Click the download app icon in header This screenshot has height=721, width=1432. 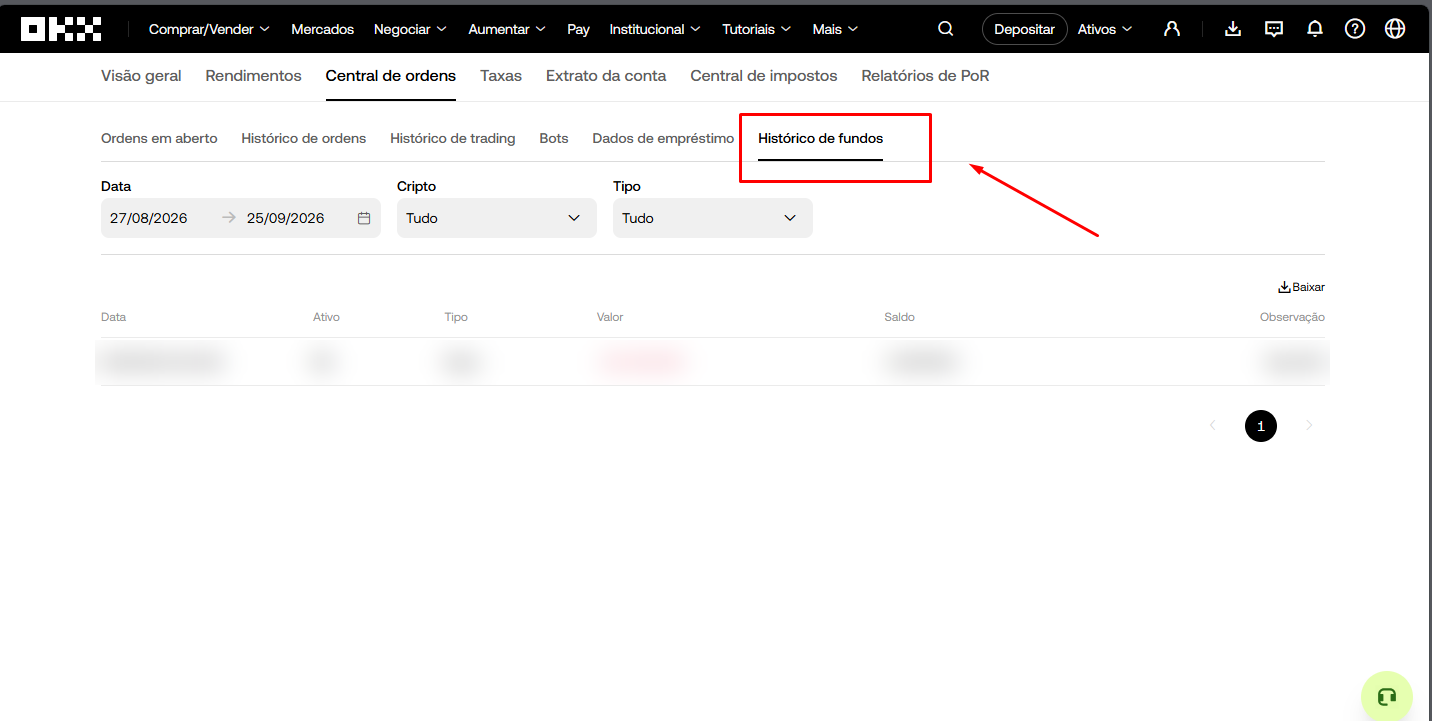tap(1233, 29)
